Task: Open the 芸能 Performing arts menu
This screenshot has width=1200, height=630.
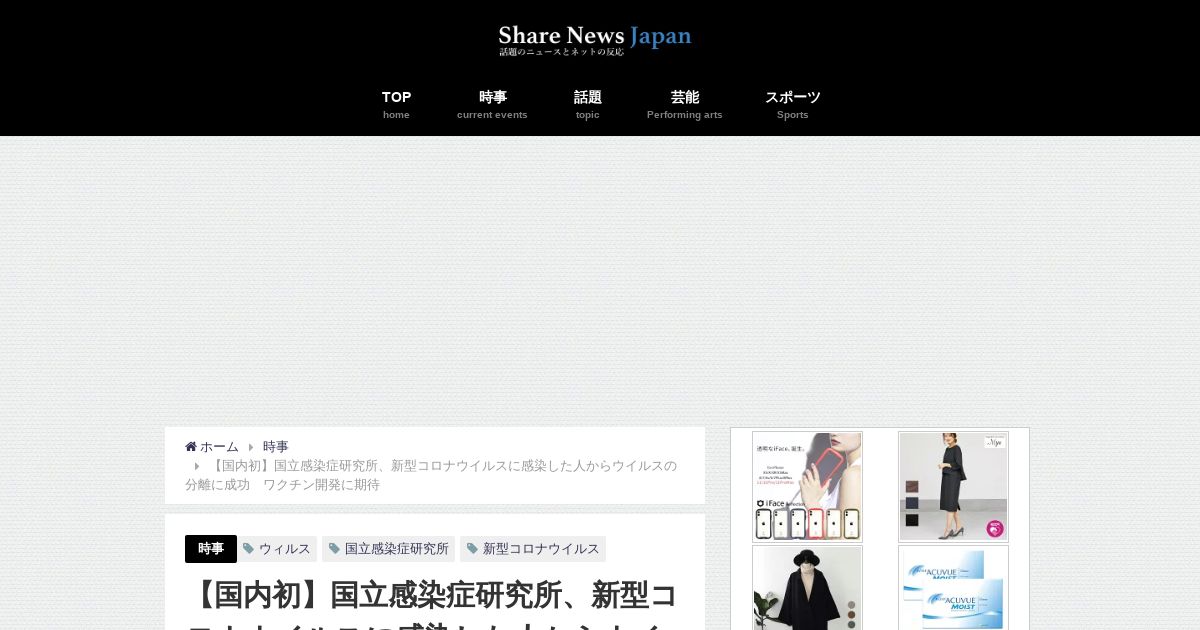Action: [685, 104]
